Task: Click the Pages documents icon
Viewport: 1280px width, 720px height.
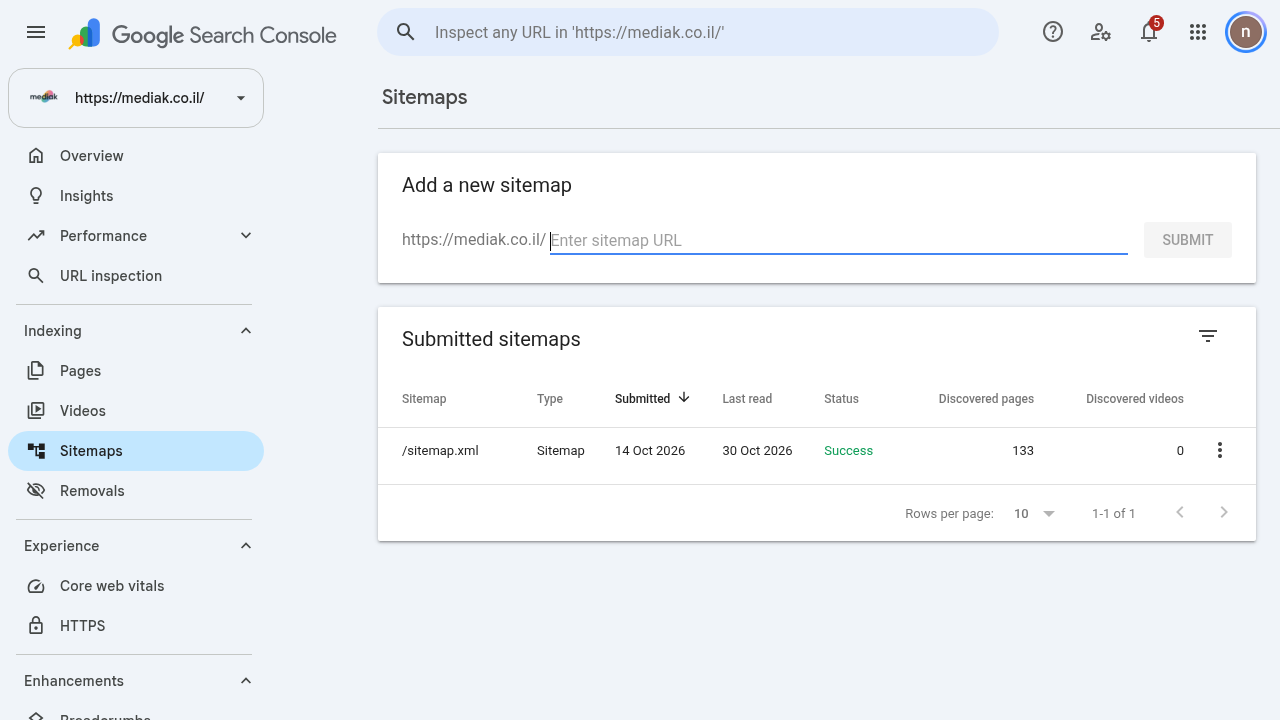Action: [x=36, y=371]
